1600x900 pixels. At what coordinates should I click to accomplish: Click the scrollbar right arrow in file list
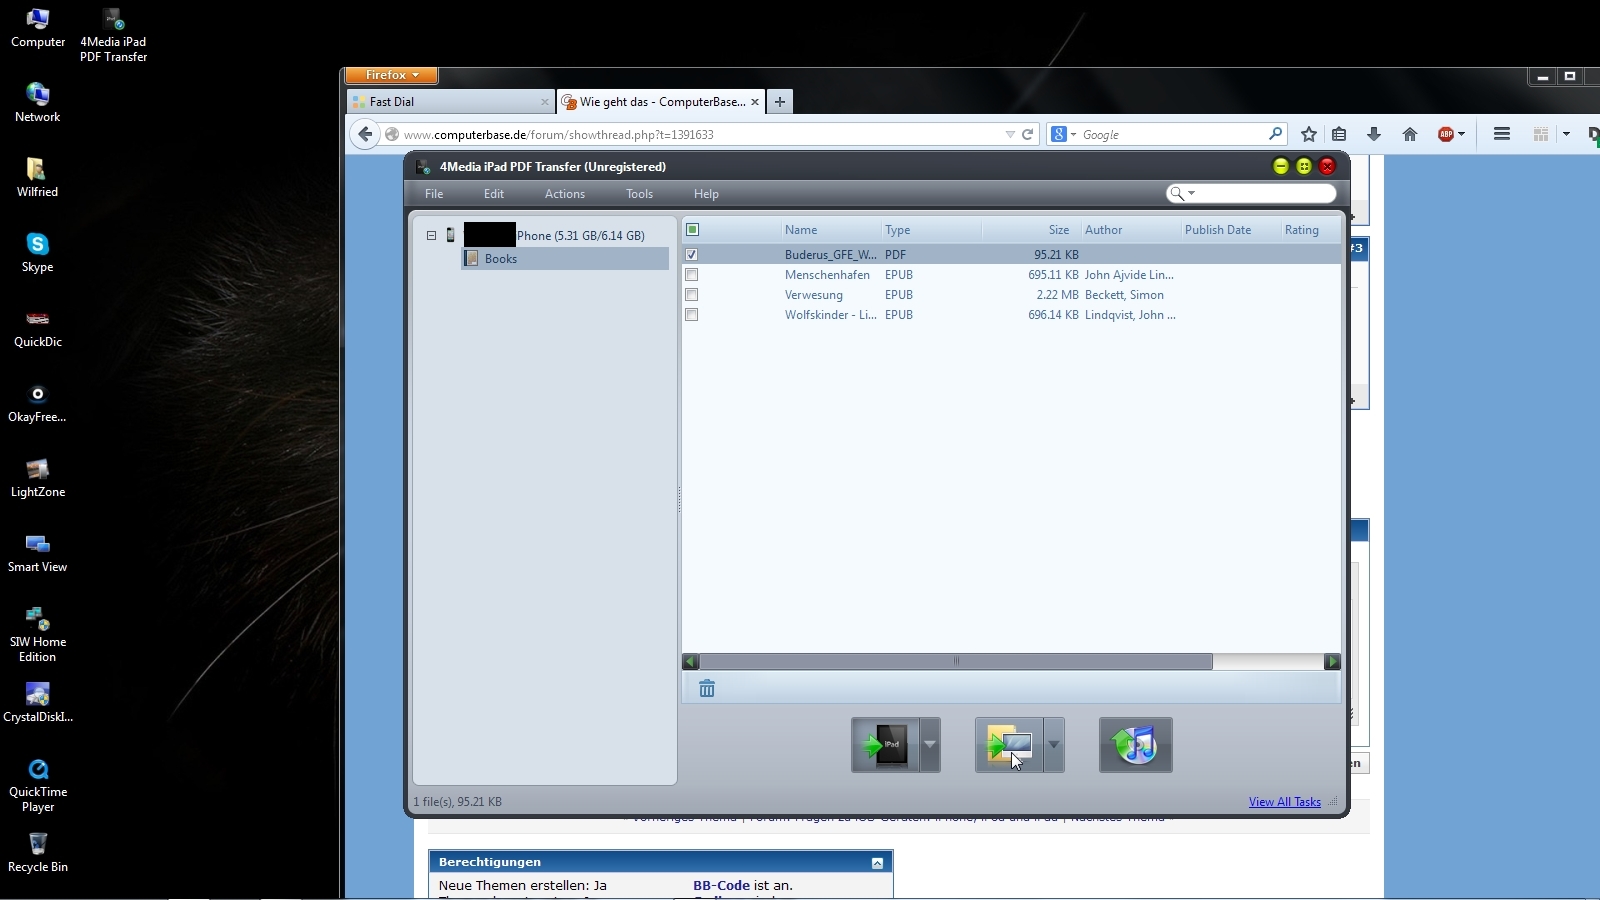click(1332, 662)
